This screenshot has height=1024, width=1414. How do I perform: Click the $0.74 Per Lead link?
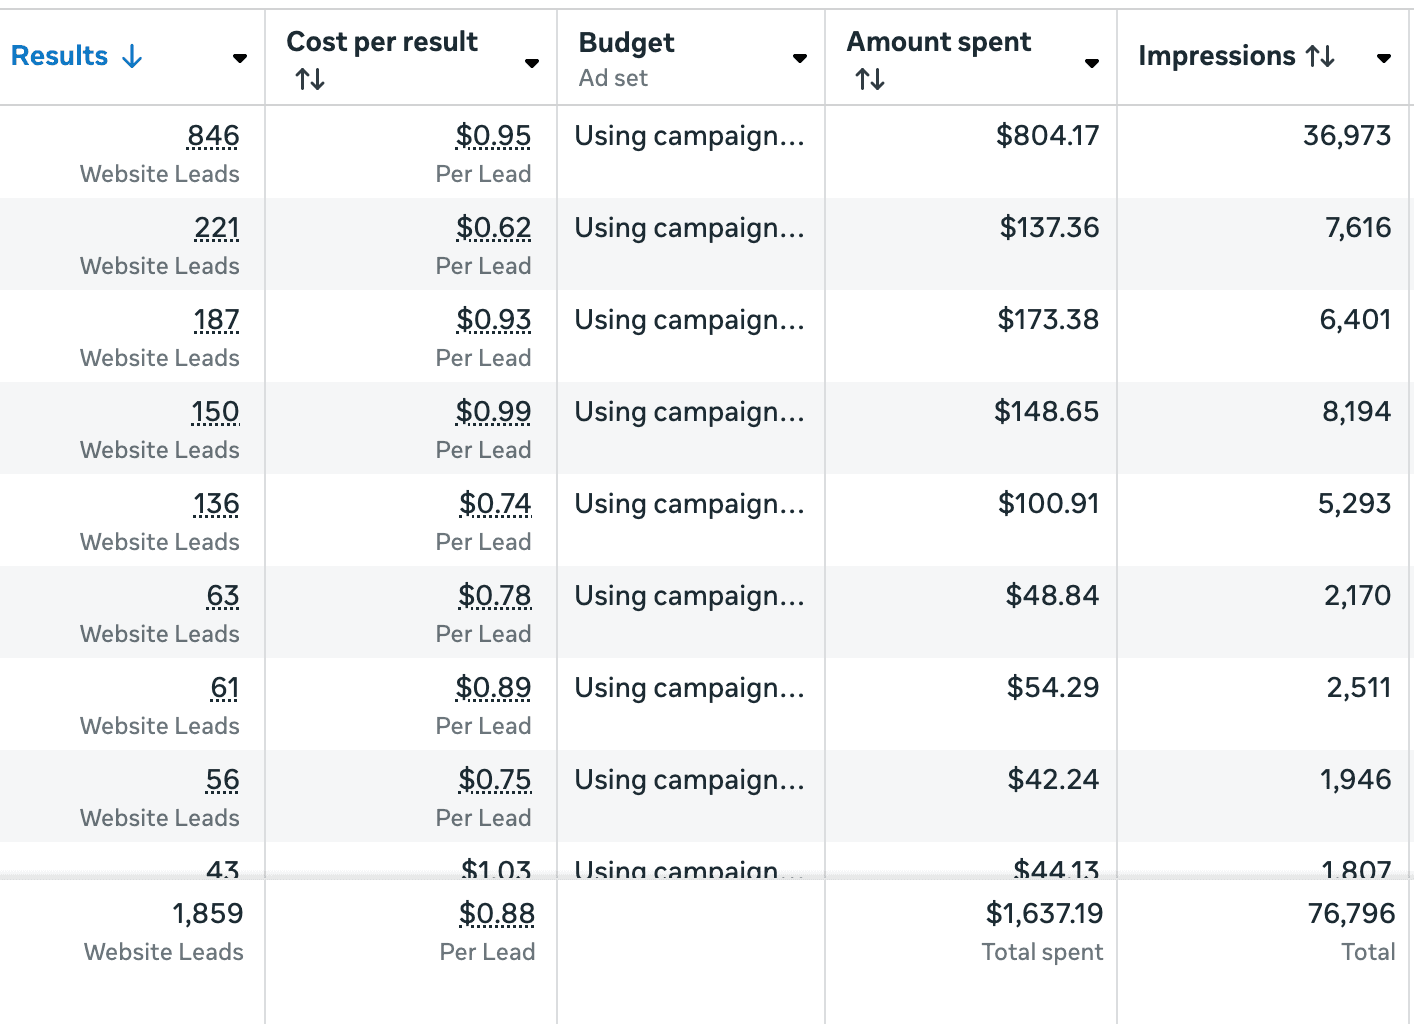point(496,504)
